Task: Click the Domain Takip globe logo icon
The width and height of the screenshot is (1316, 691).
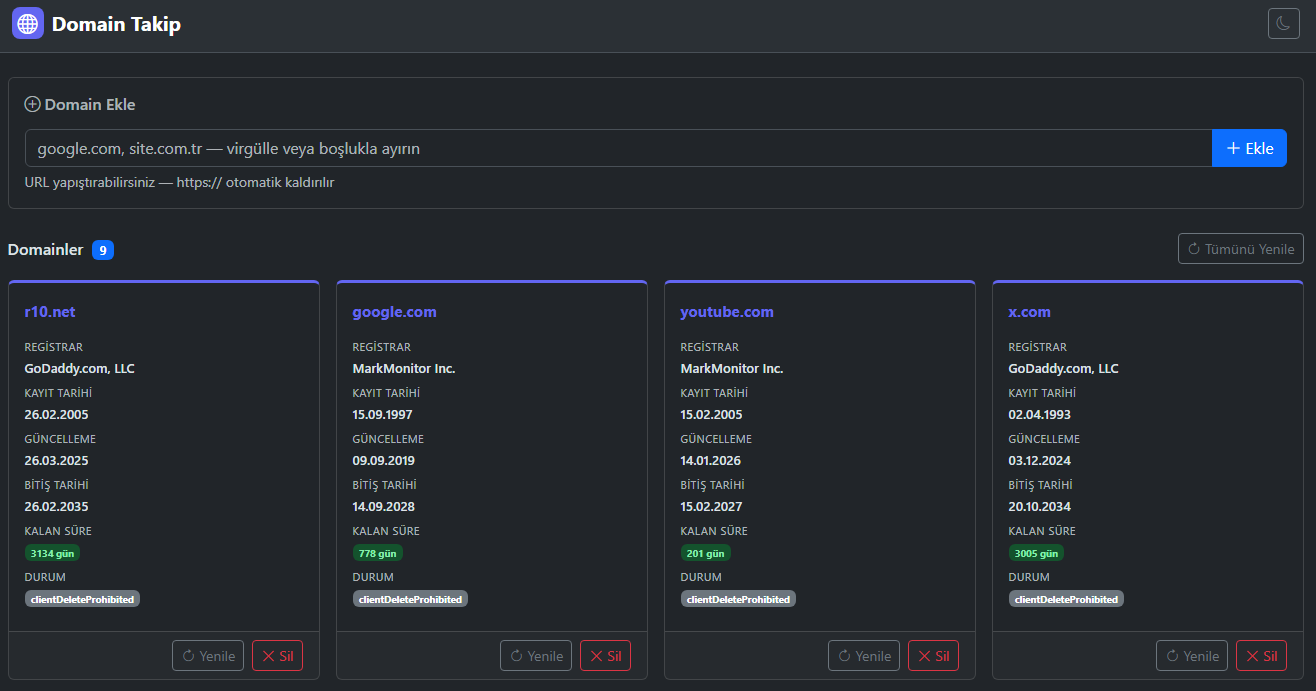Action: coord(28,23)
